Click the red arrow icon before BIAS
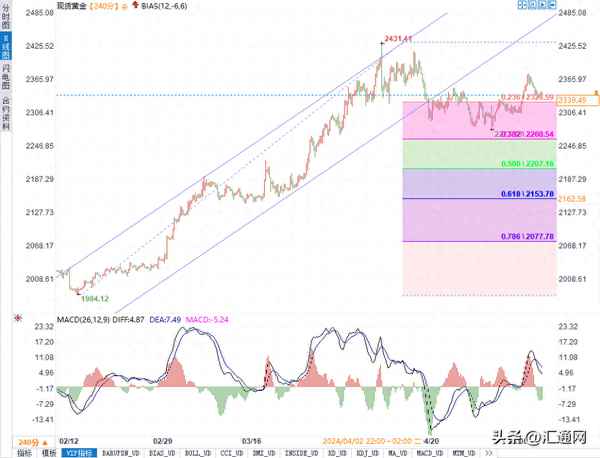The height and width of the screenshot is (458, 600). (135, 5)
